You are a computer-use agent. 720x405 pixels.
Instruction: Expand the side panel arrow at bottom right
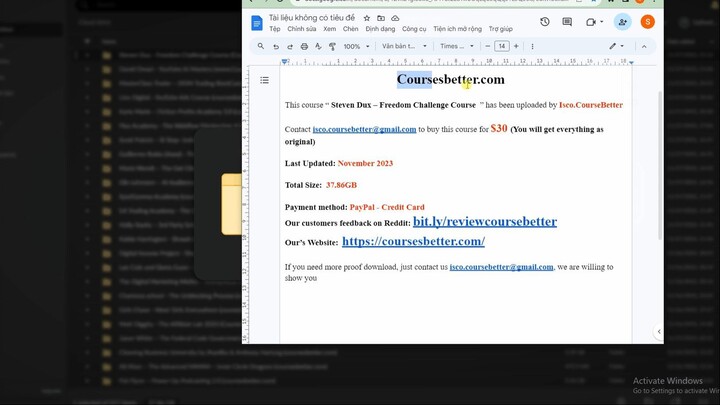click(659, 332)
